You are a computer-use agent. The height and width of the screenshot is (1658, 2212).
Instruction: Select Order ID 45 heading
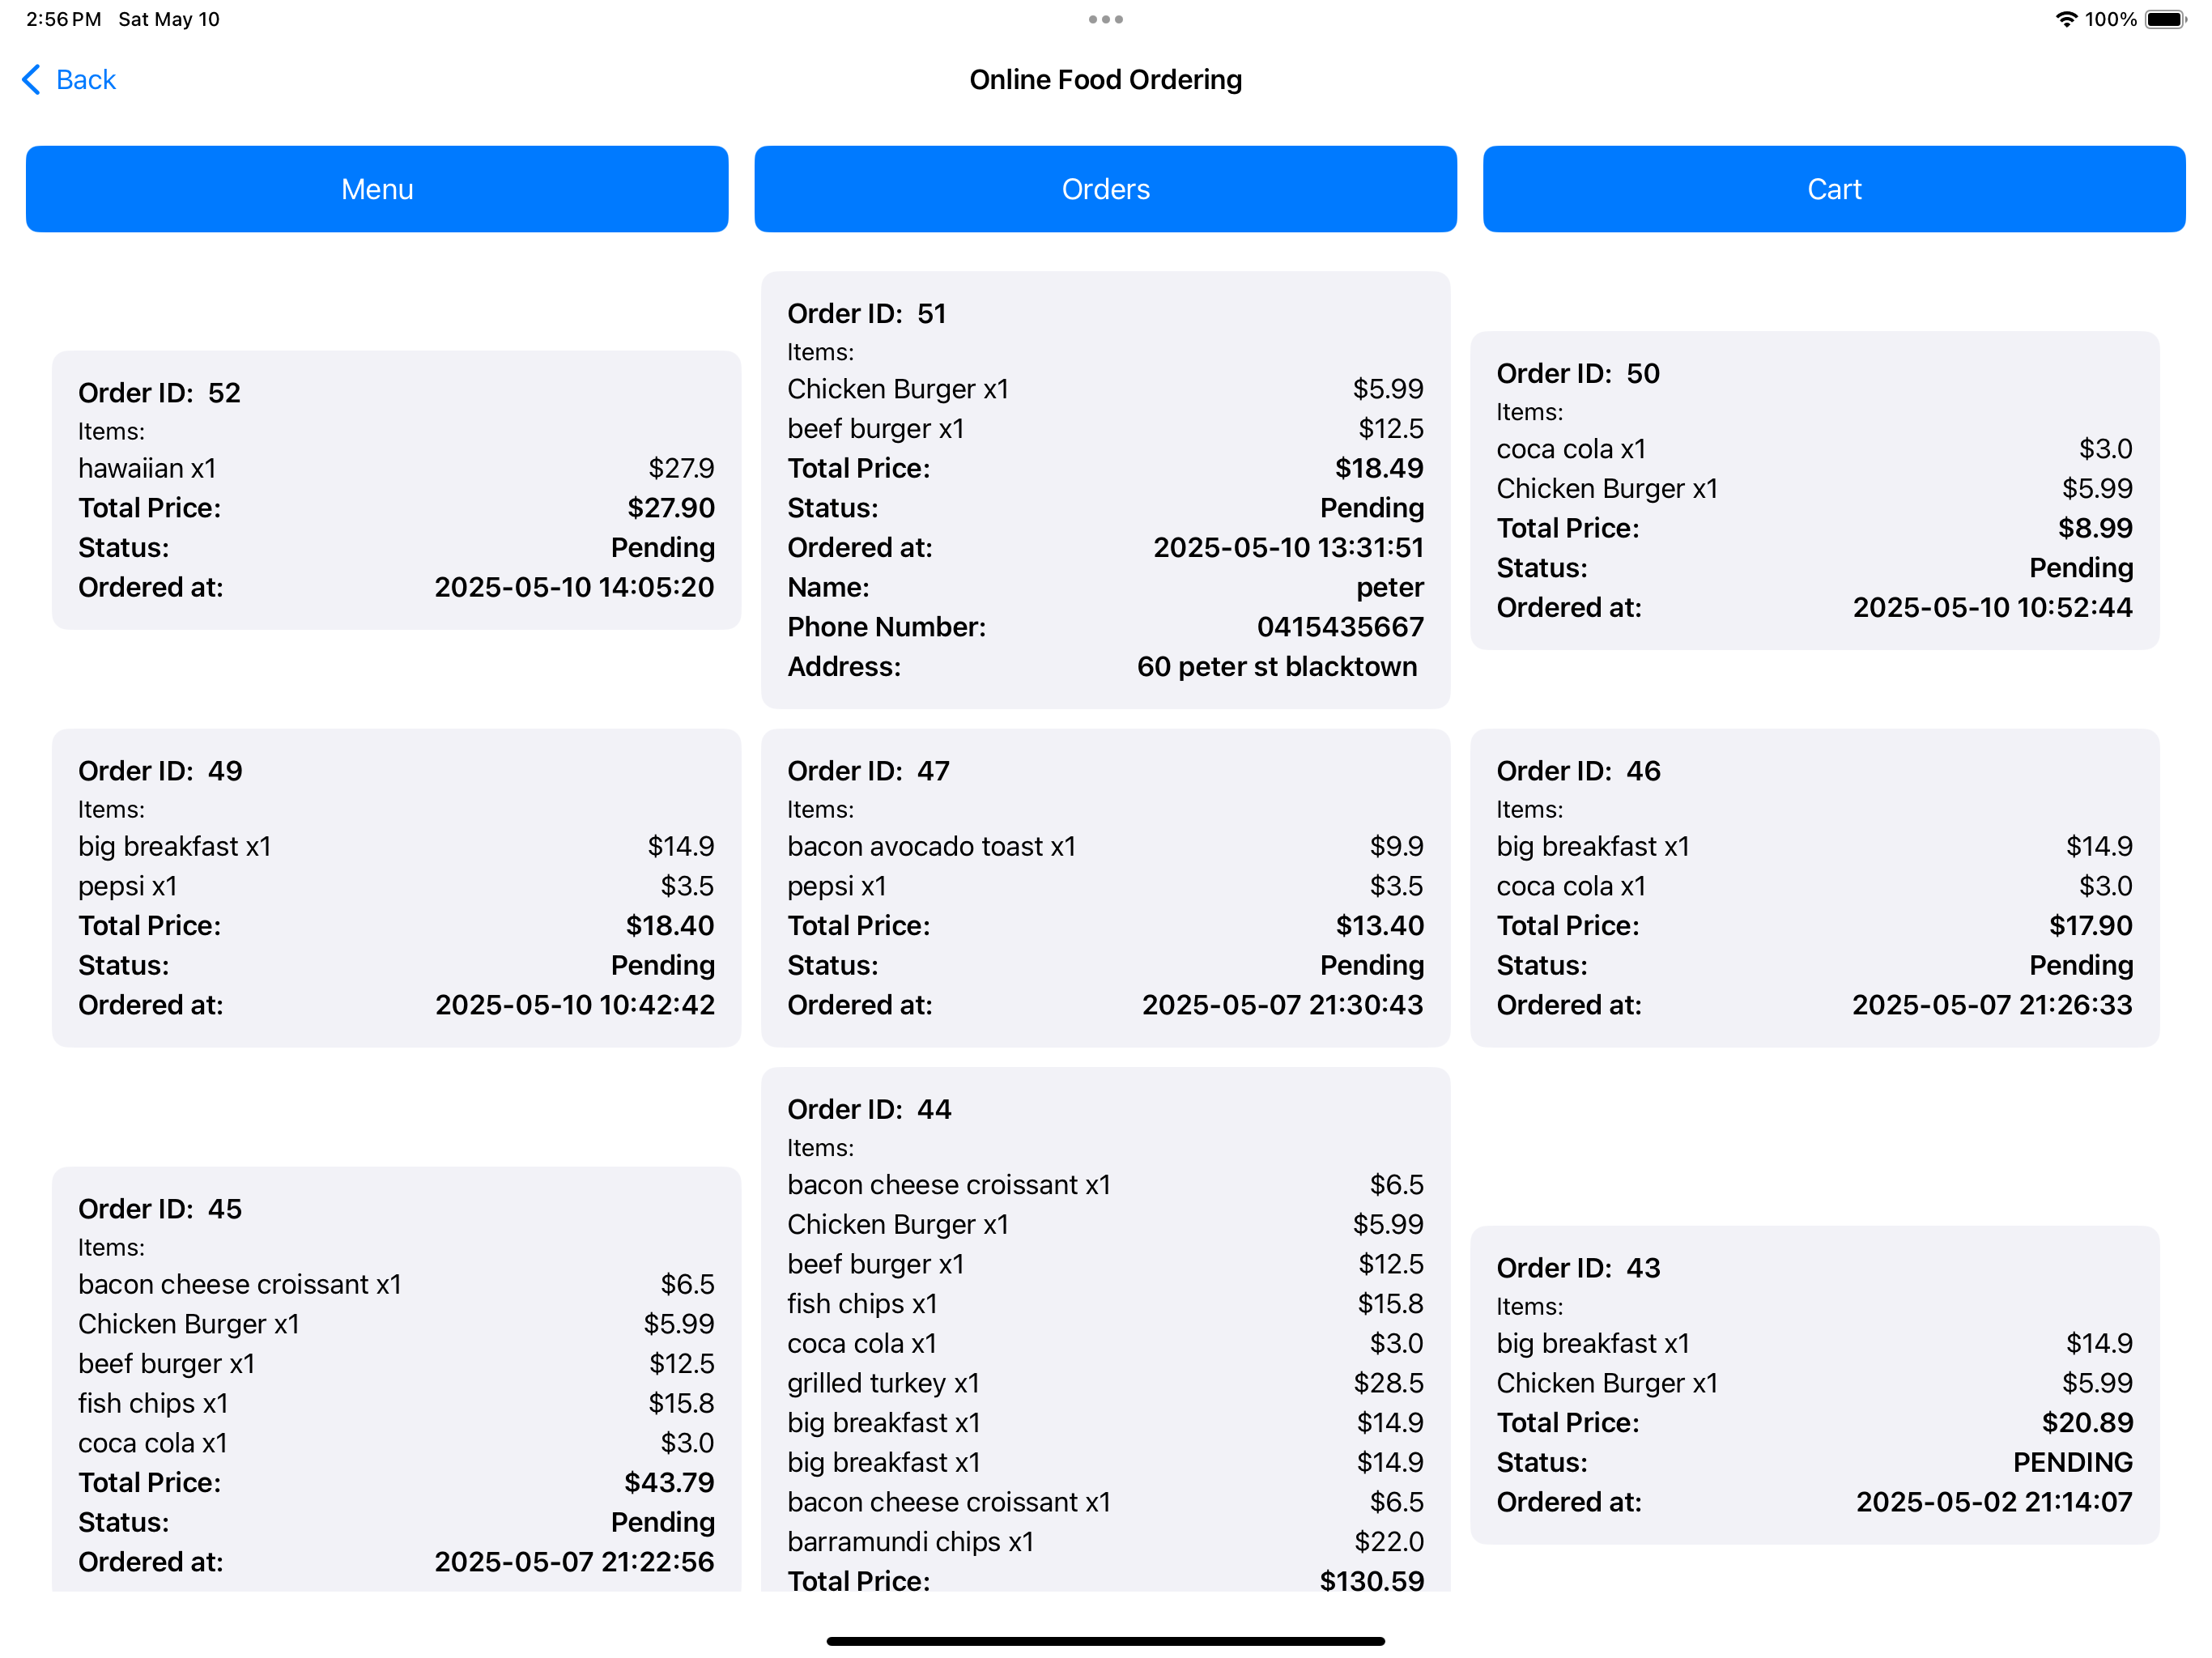click(x=160, y=1209)
